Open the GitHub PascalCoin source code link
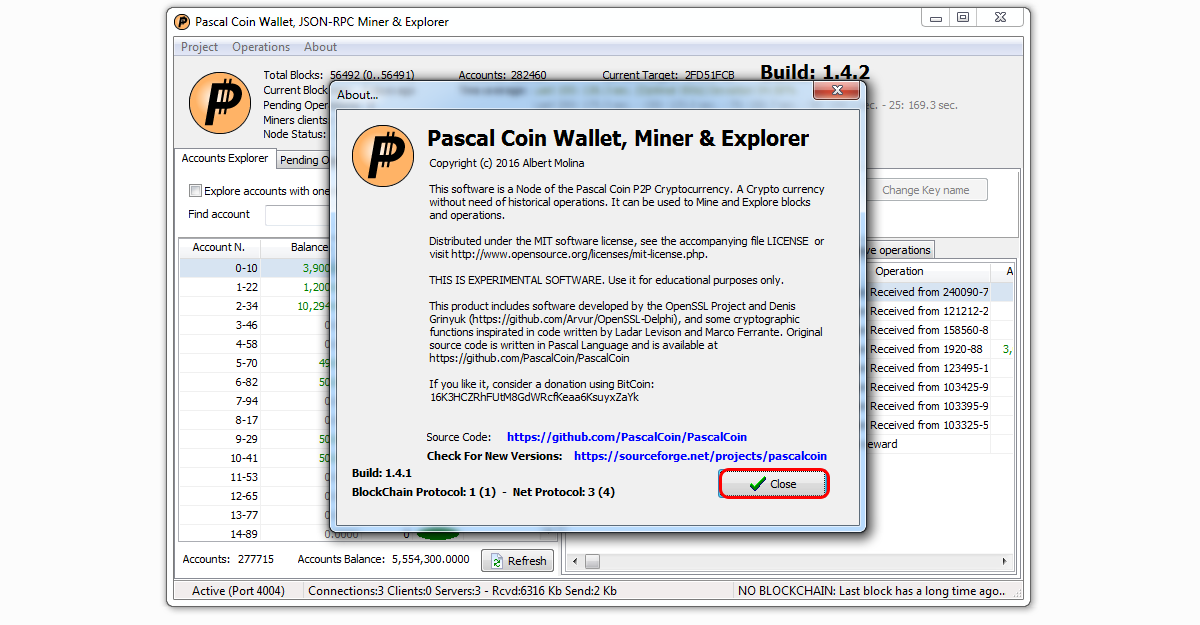 [626, 437]
